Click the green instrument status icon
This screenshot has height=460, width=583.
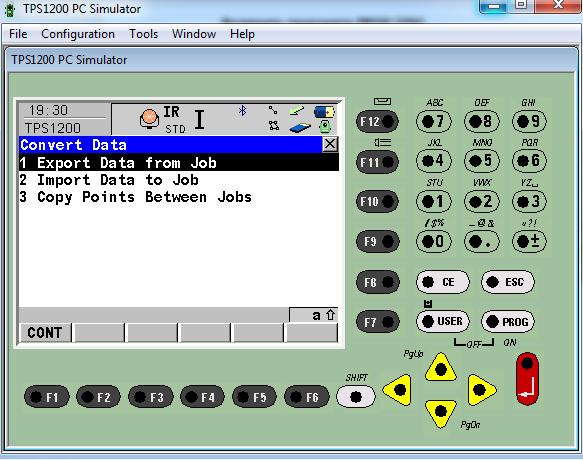pos(325,127)
